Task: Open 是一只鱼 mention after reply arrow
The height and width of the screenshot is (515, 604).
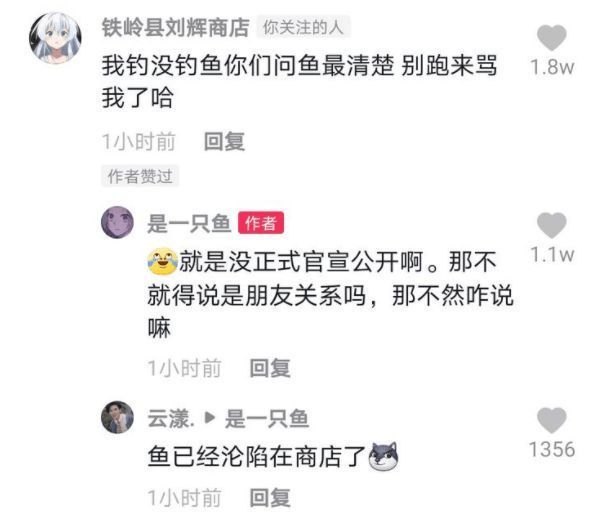Action: [x=267, y=418]
